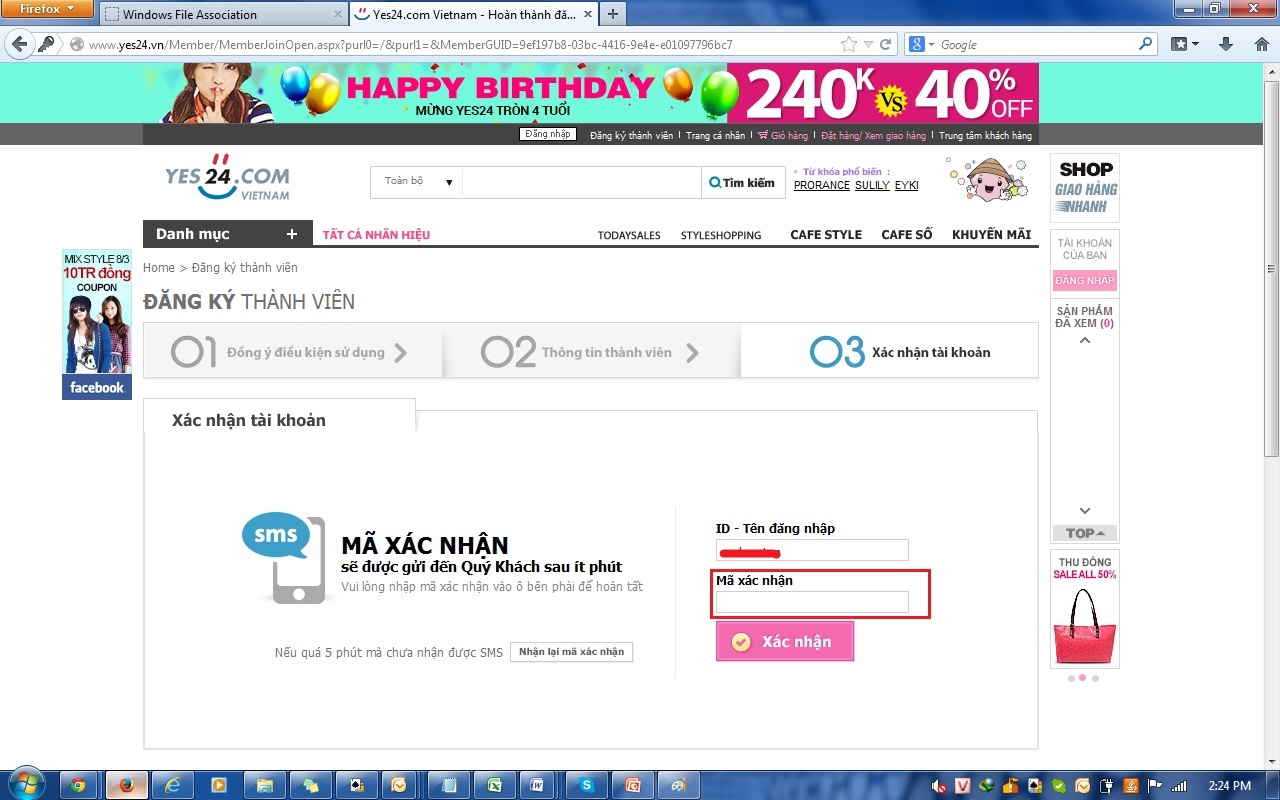The image size is (1280, 800).
Task: Click the pink Xác nhận button
Action: coord(785,642)
